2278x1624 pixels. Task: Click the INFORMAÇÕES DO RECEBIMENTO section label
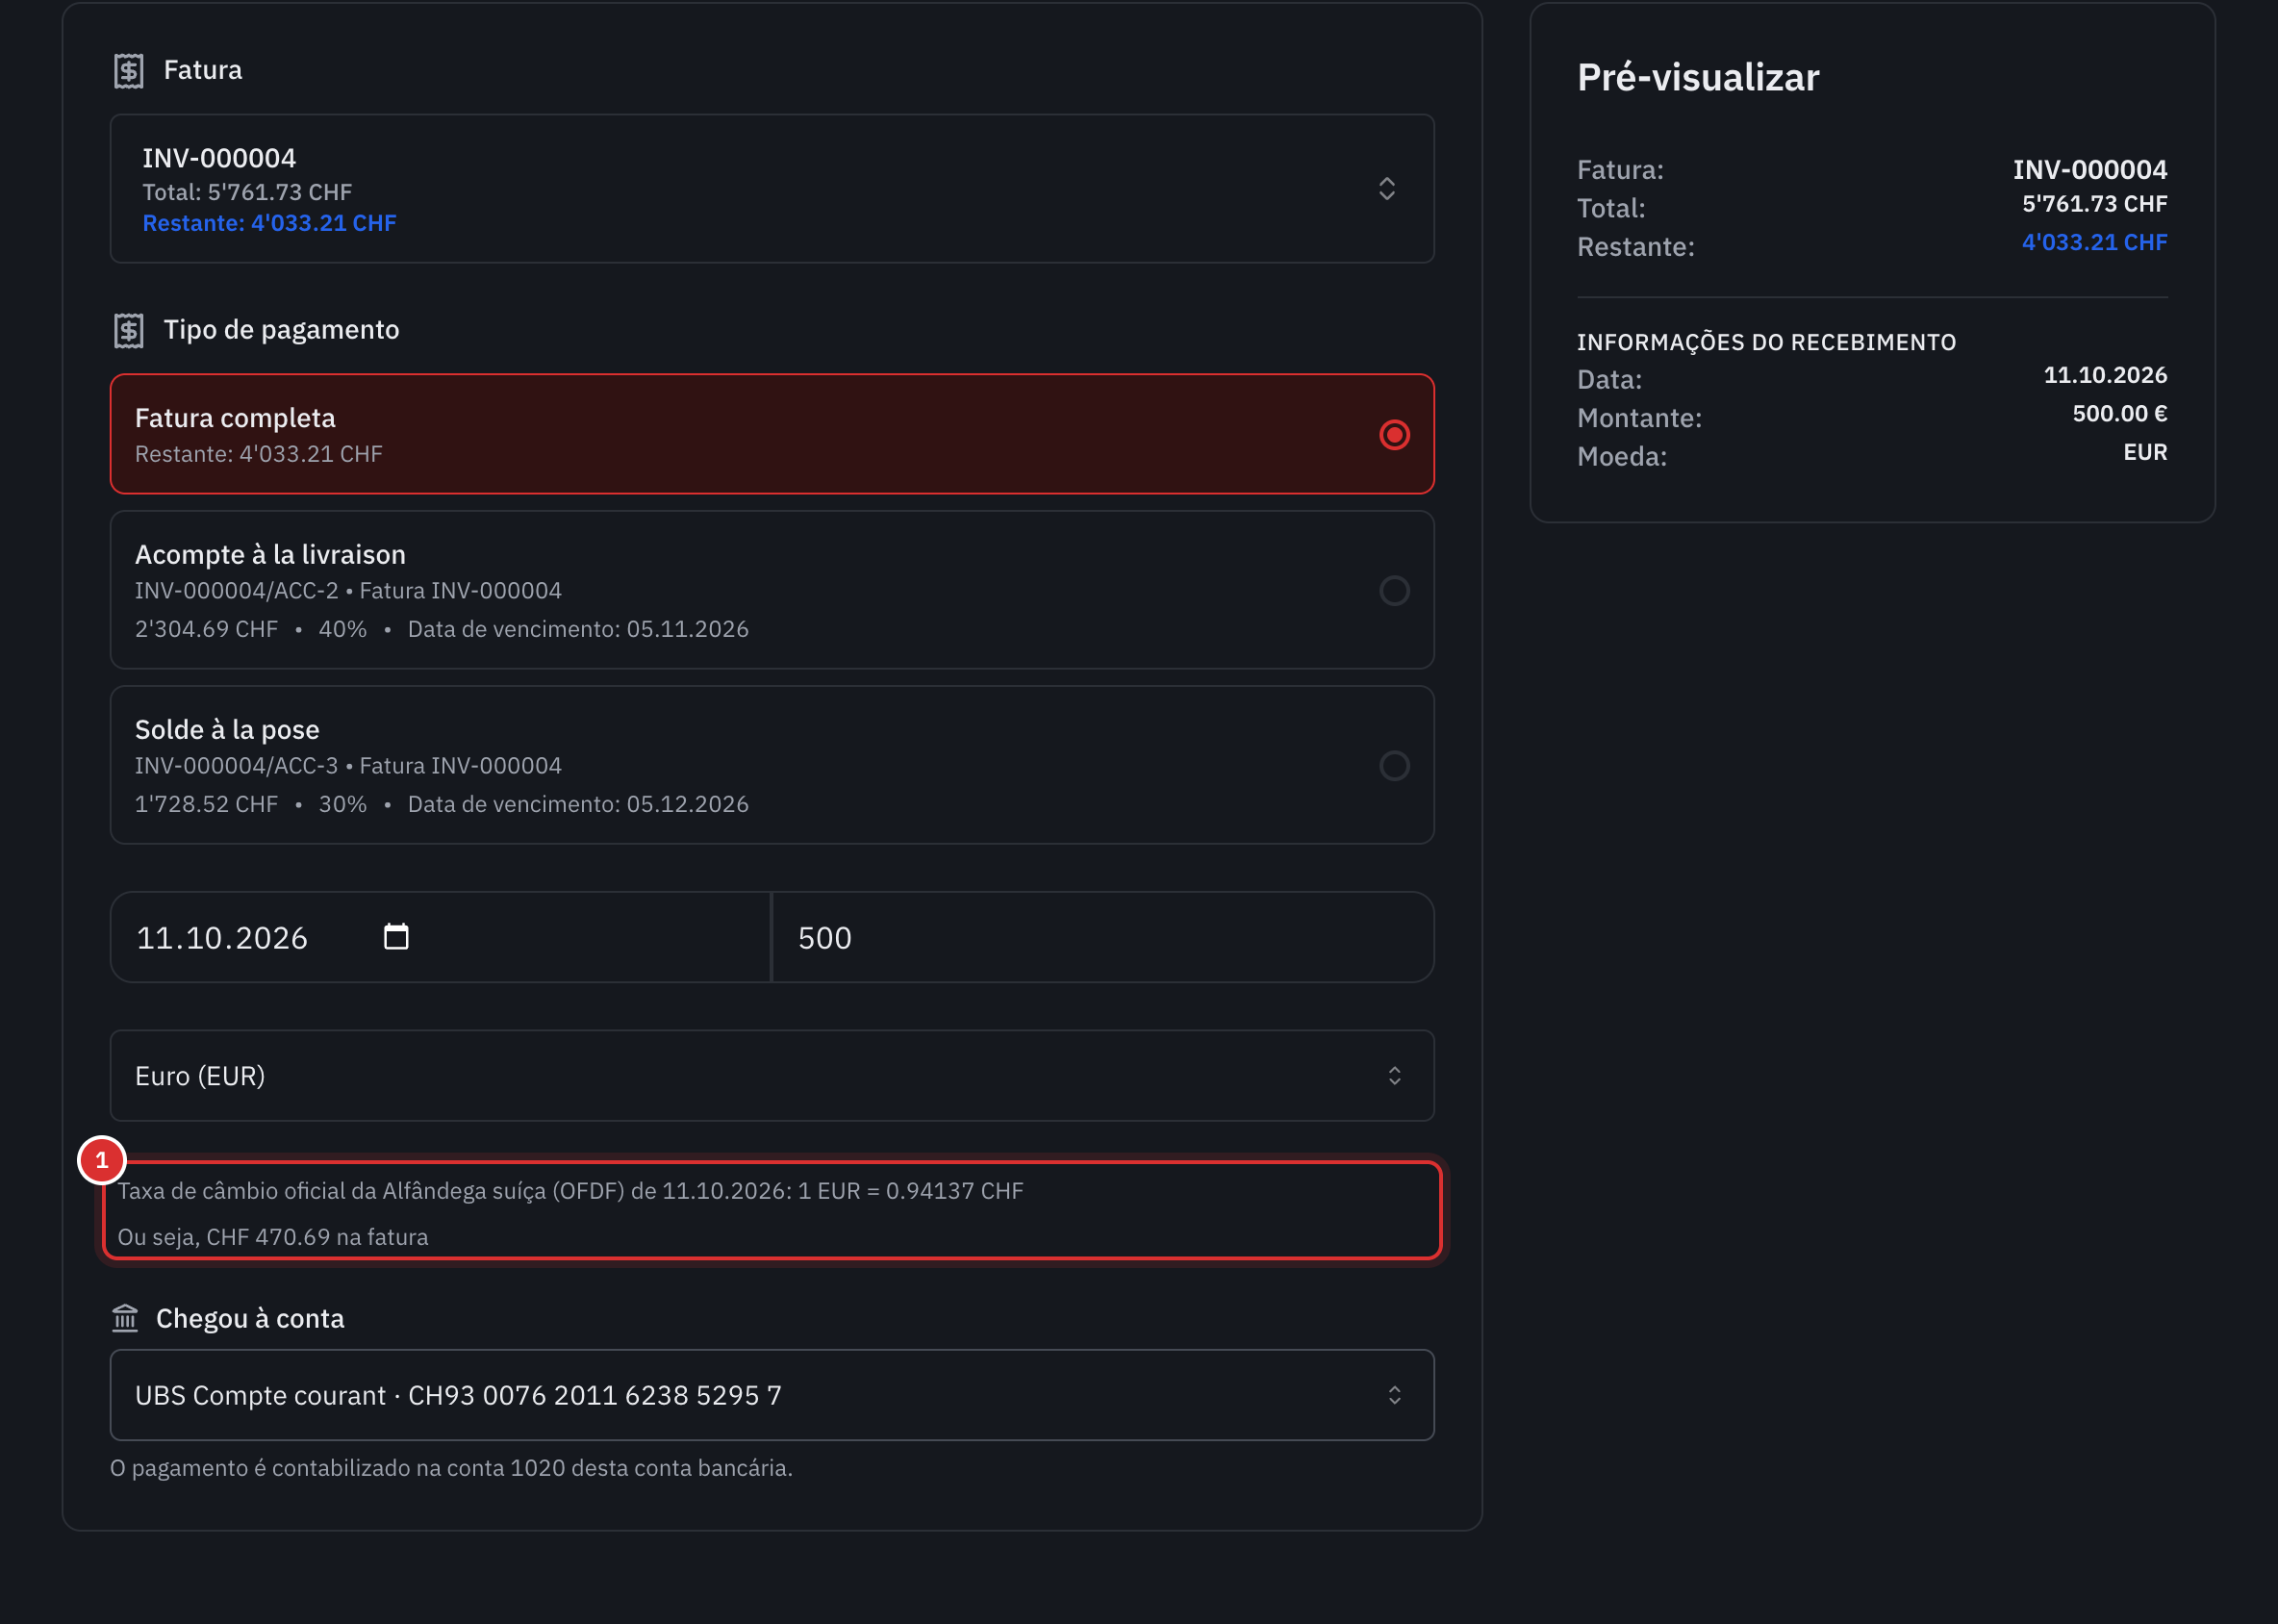(x=1766, y=342)
